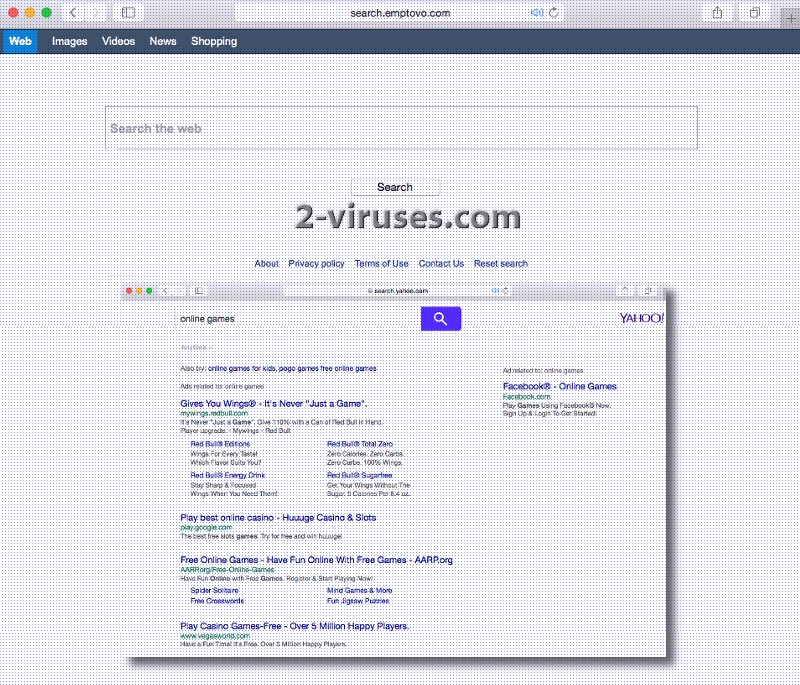Select the Web tab
The width and height of the screenshot is (800, 685).
click(x=20, y=41)
